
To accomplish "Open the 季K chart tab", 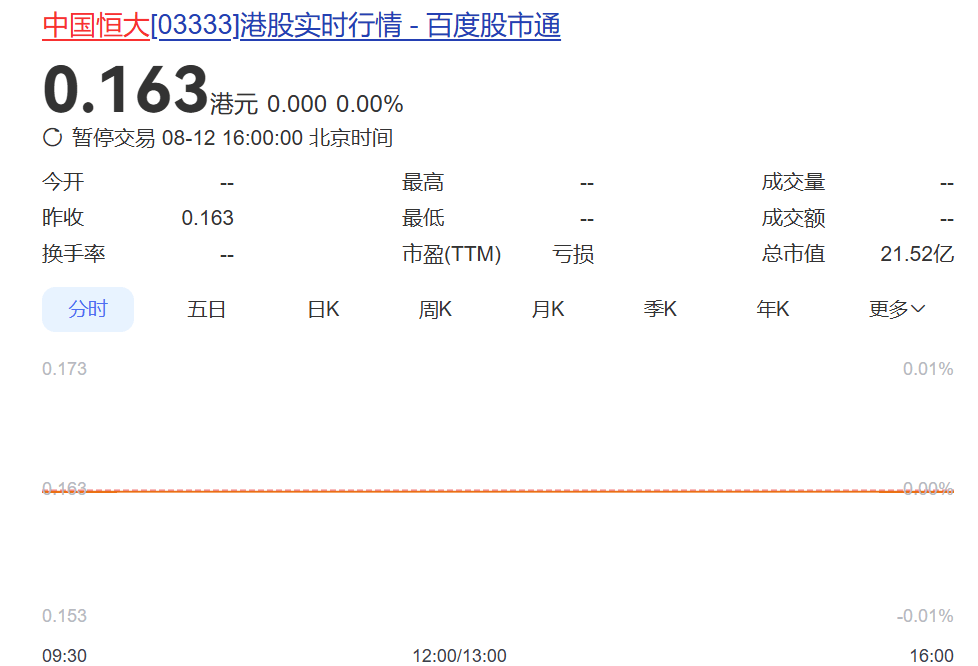I will pyautogui.click(x=660, y=309).
